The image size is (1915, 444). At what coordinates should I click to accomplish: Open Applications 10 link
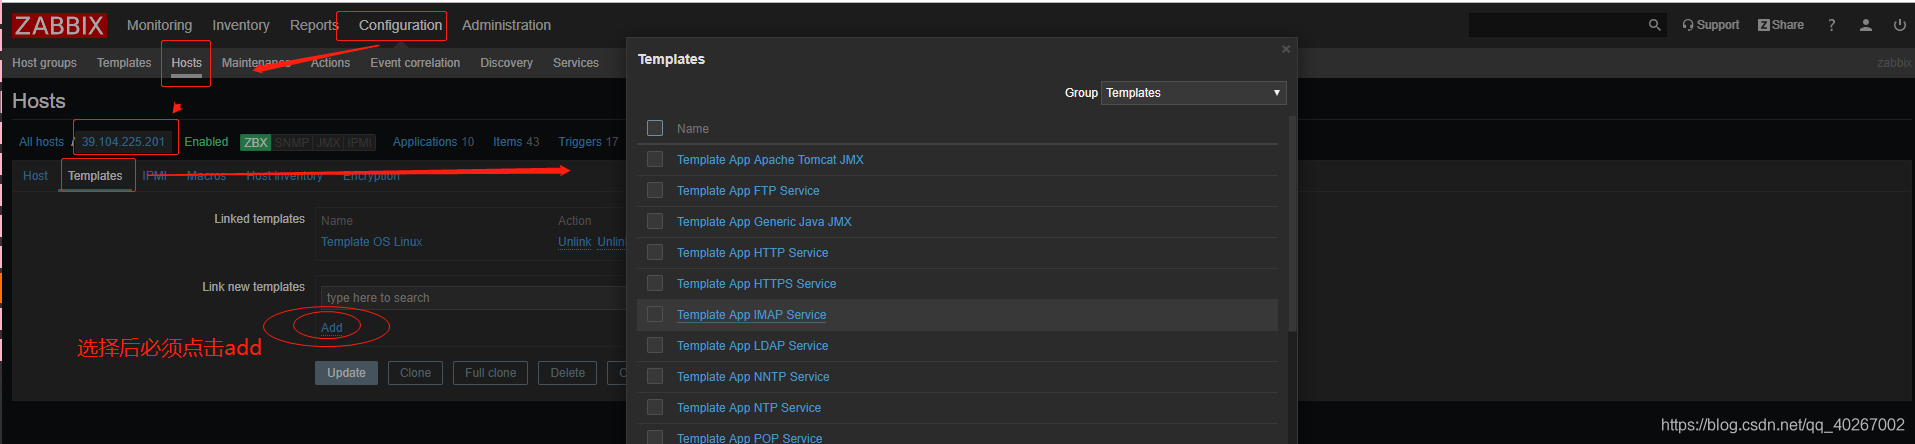[x=433, y=142]
